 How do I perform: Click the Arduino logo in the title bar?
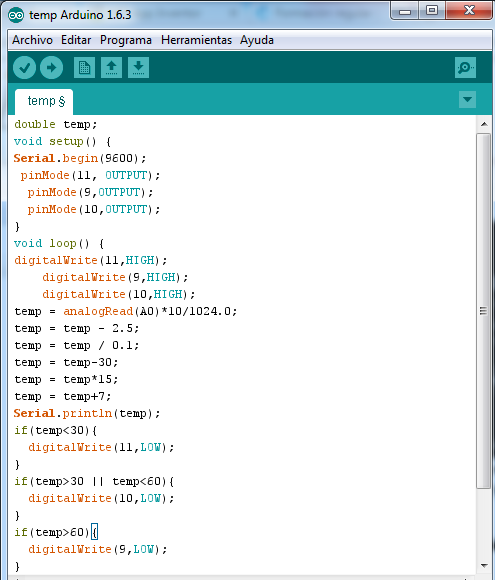(x=16, y=15)
